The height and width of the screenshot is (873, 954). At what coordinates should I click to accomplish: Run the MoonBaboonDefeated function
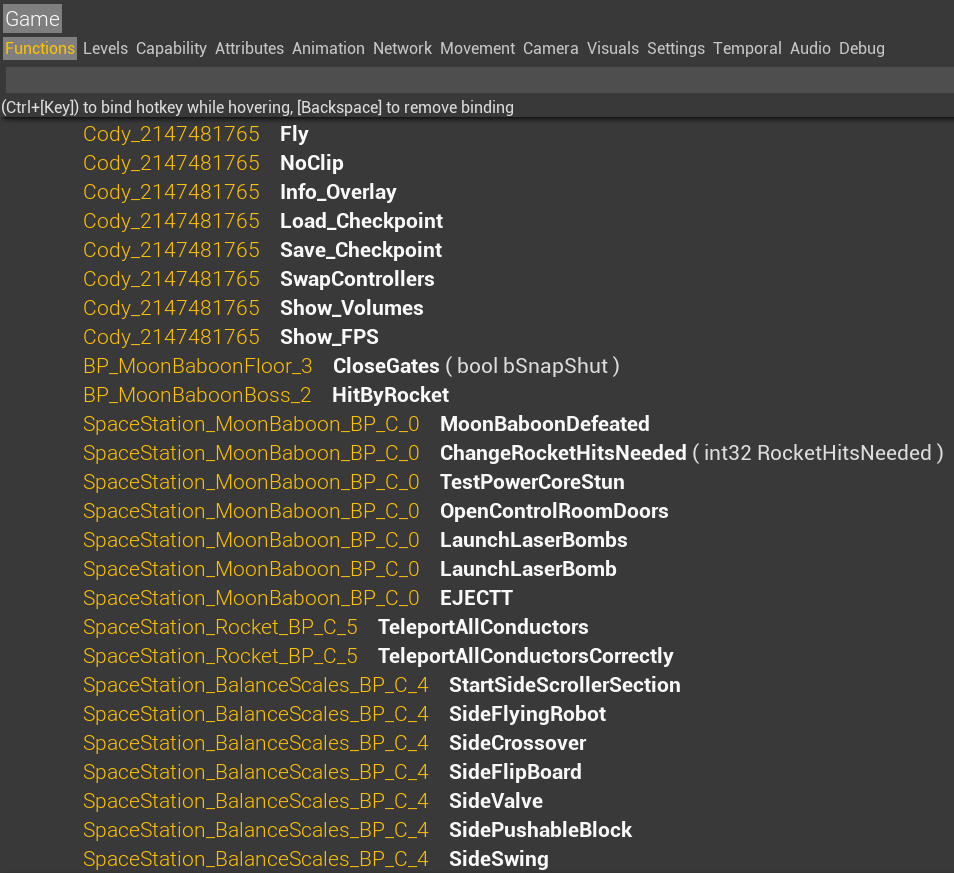[545, 424]
